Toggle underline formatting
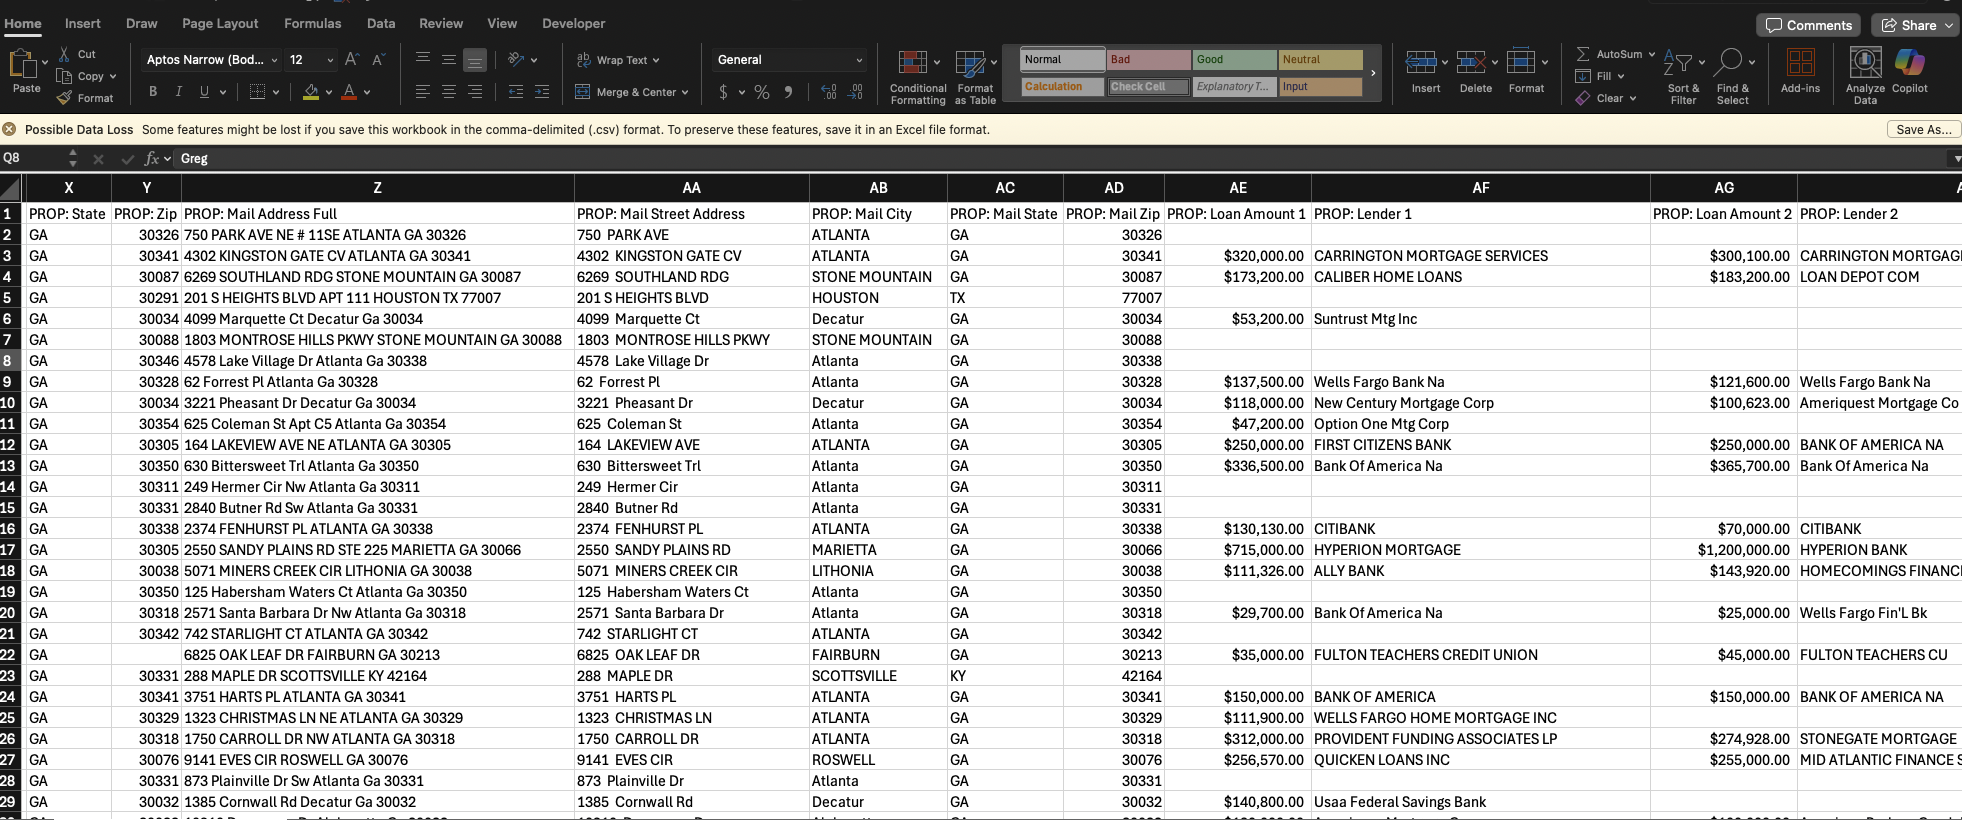This screenshot has width=1962, height=820. [x=204, y=92]
